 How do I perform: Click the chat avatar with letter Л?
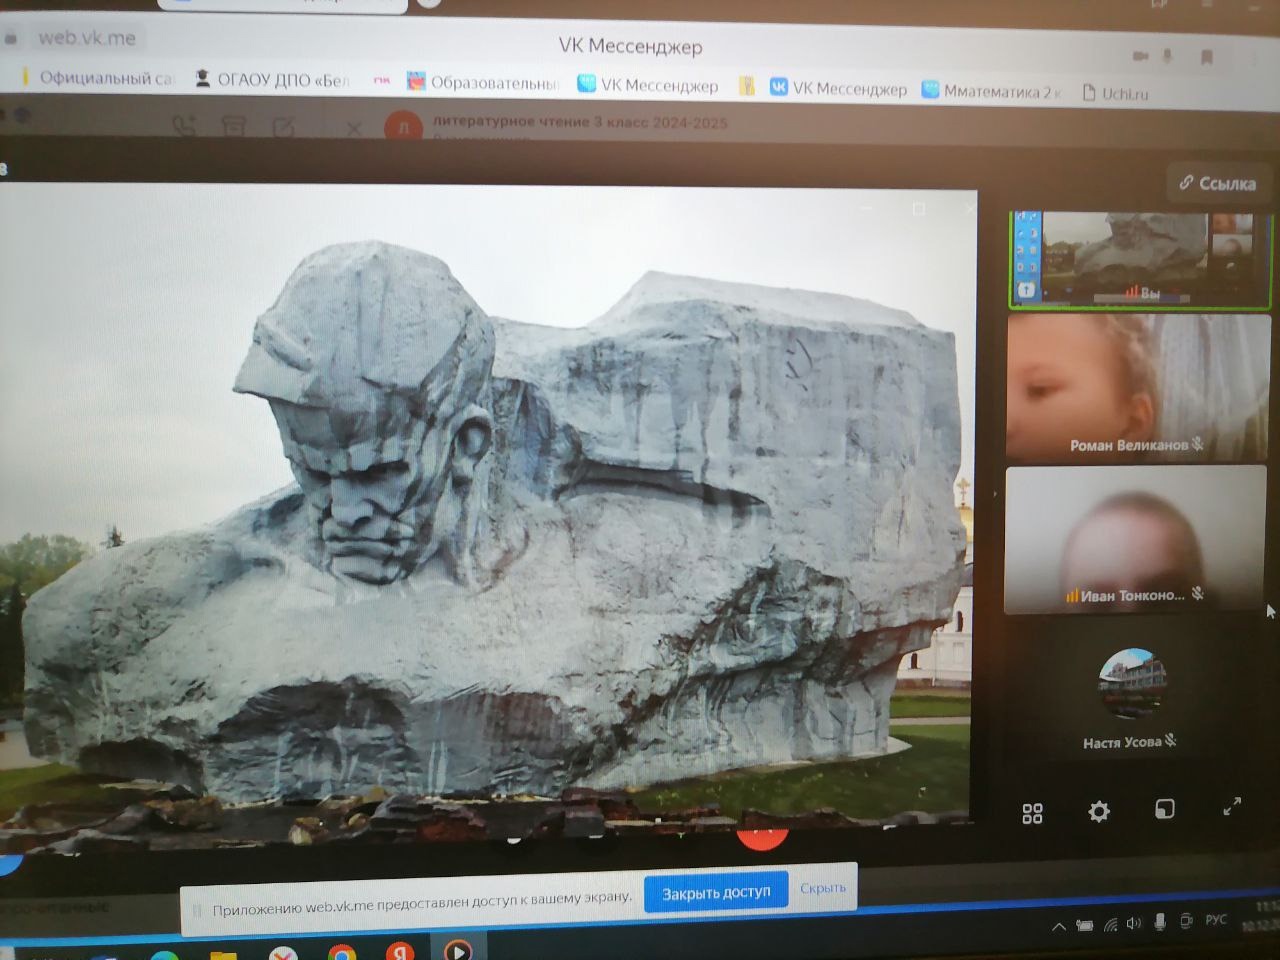(403, 127)
